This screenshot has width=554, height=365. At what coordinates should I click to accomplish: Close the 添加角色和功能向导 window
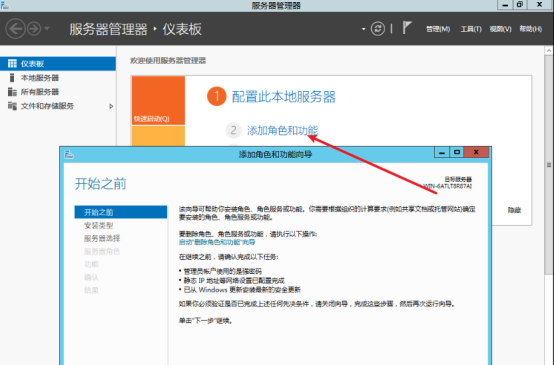tap(476, 152)
